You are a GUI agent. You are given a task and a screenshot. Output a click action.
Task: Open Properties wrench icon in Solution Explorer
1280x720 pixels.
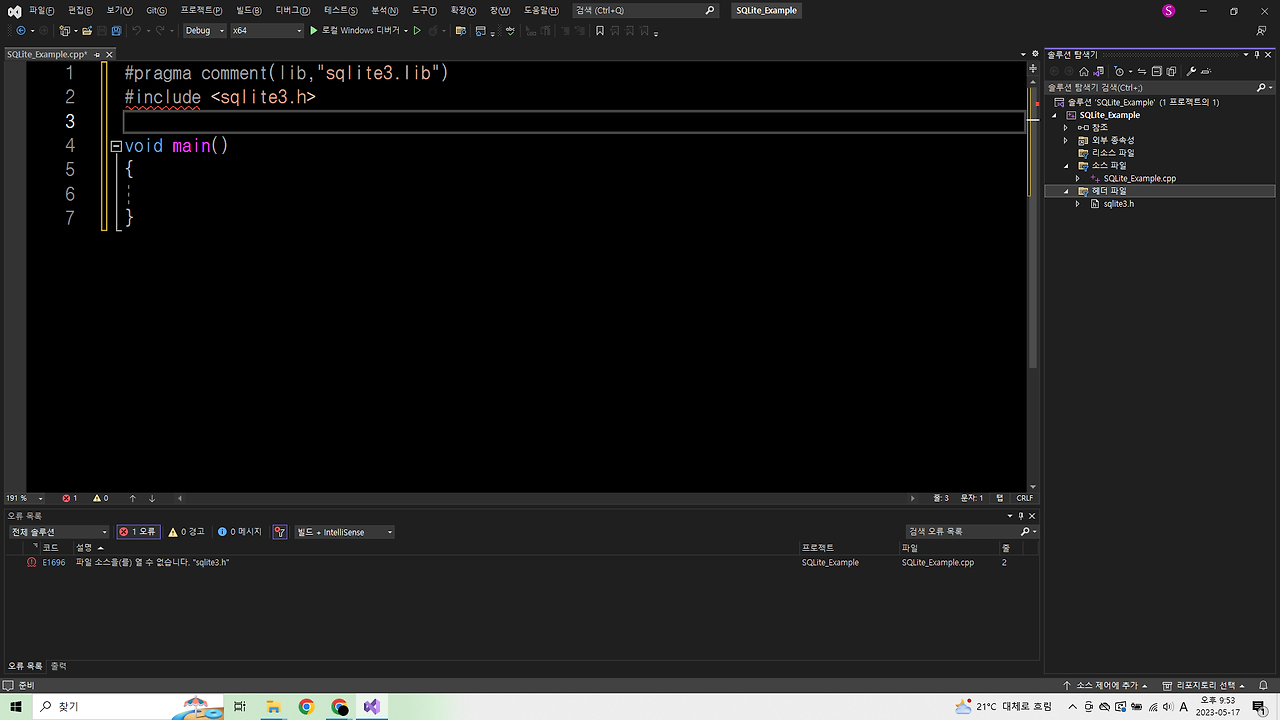point(1191,71)
